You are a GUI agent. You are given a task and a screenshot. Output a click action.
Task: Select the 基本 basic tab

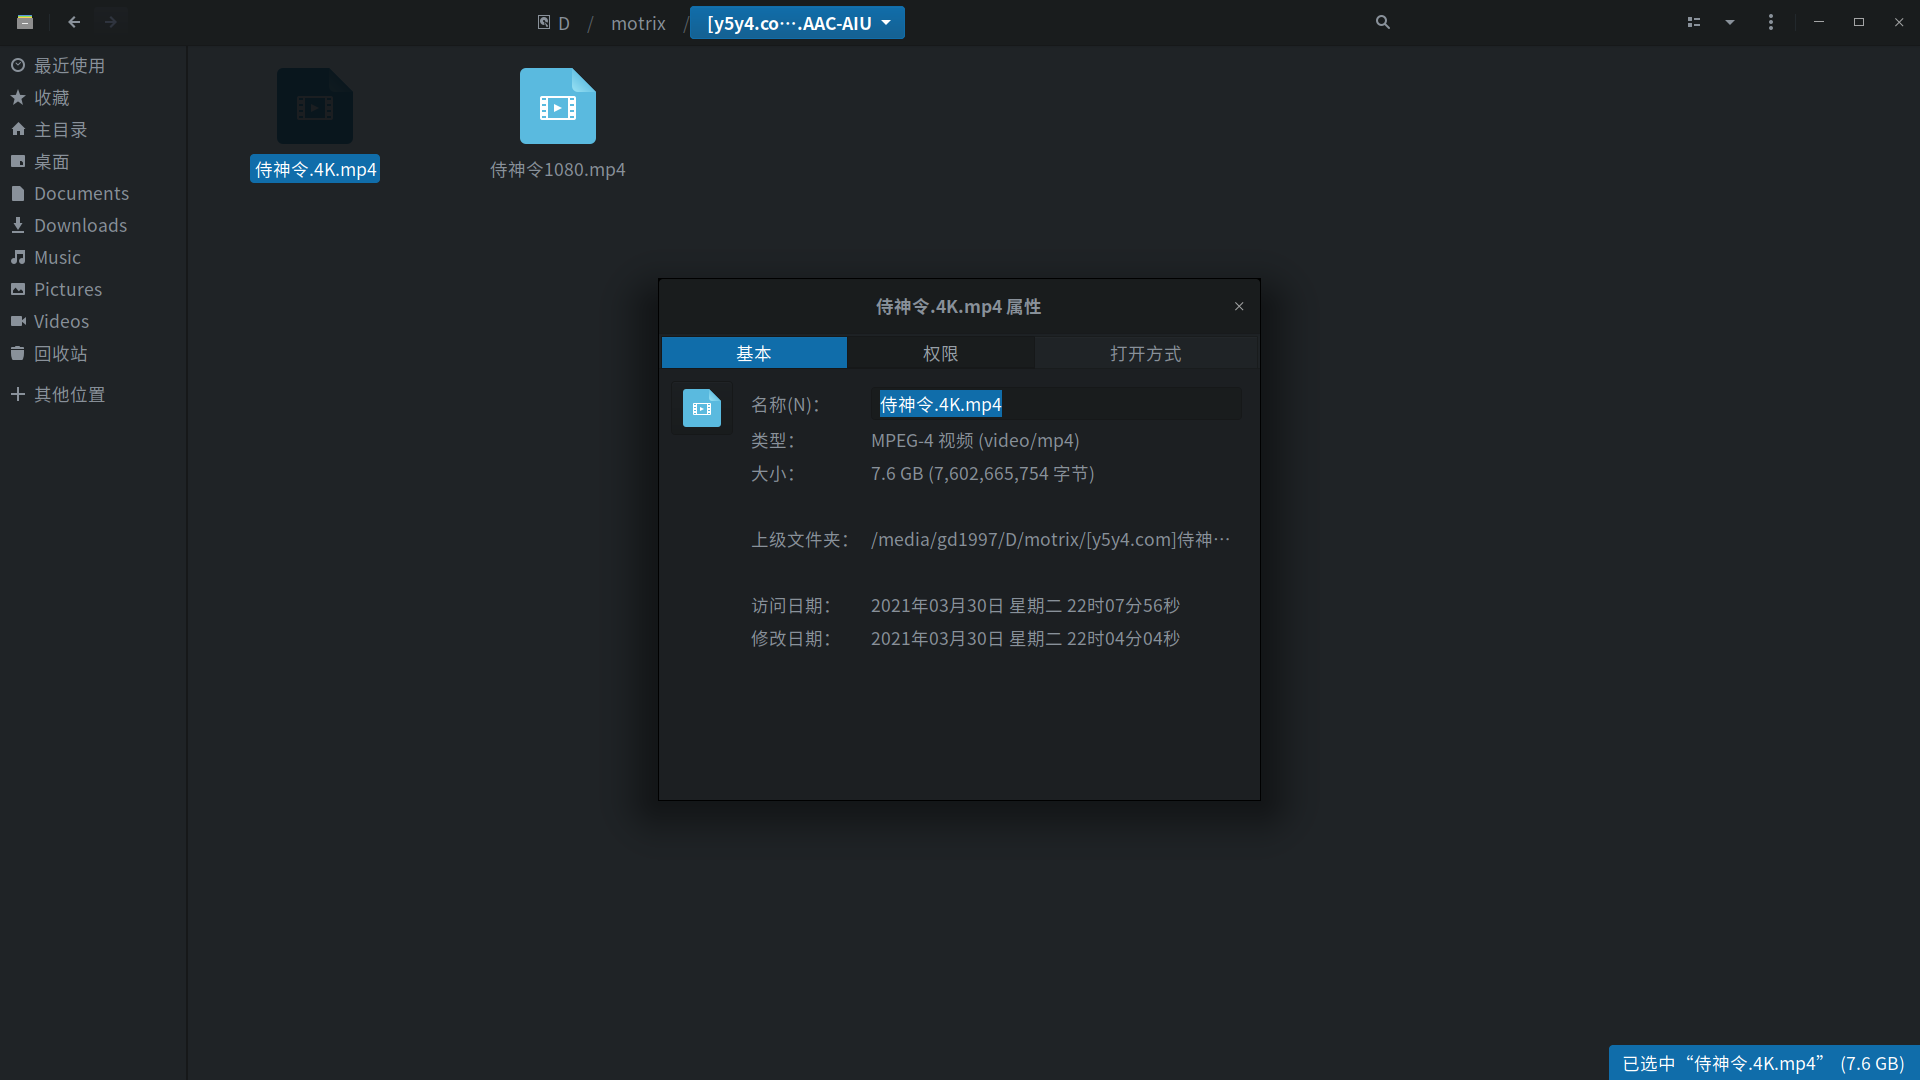click(754, 353)
